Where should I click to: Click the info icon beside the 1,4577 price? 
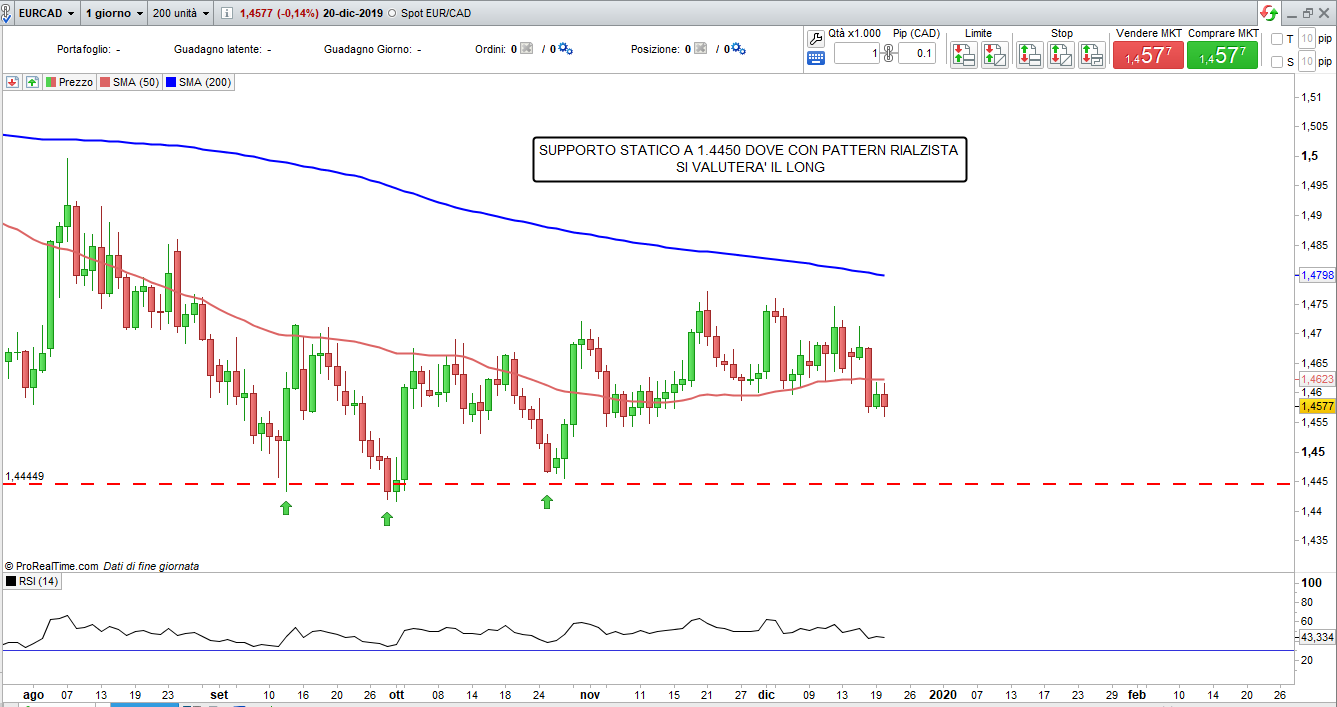[226, 13]
